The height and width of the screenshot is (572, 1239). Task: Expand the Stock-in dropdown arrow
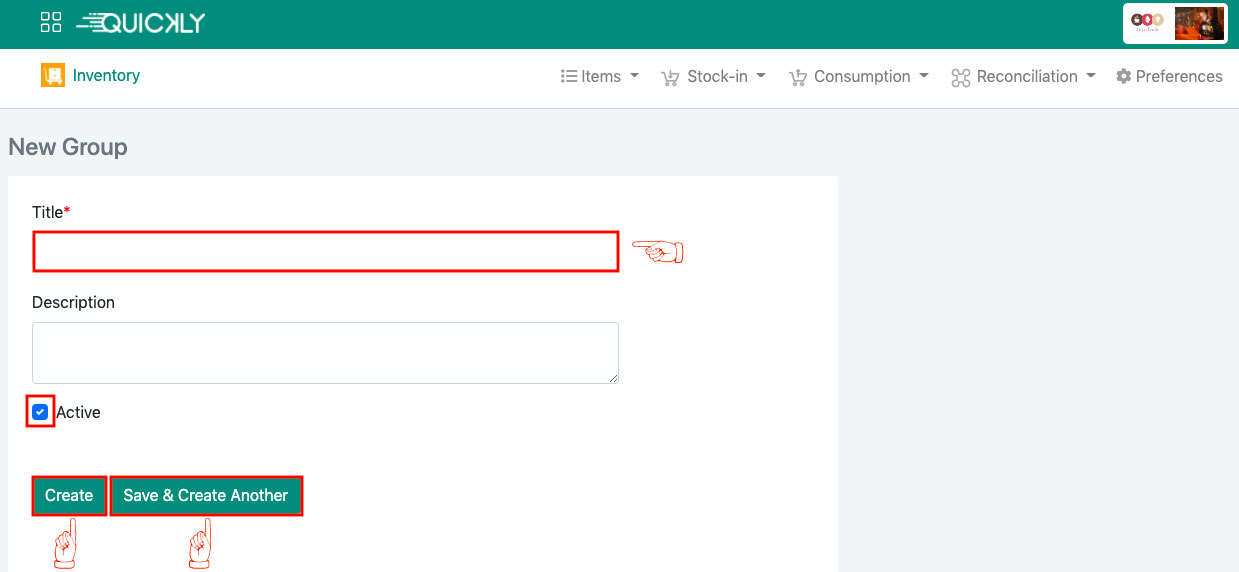761,76
